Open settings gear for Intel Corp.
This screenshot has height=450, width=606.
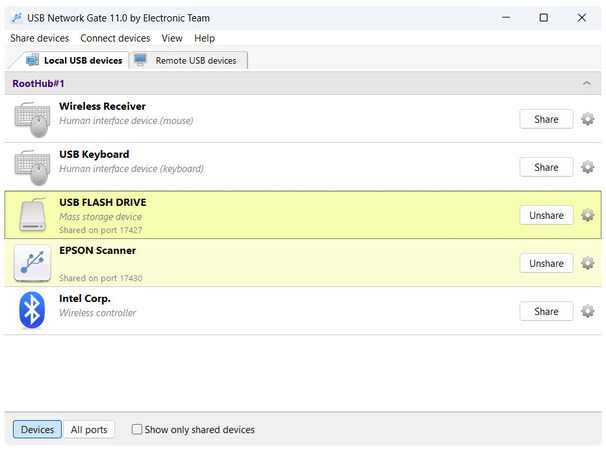tap(587, 311)
